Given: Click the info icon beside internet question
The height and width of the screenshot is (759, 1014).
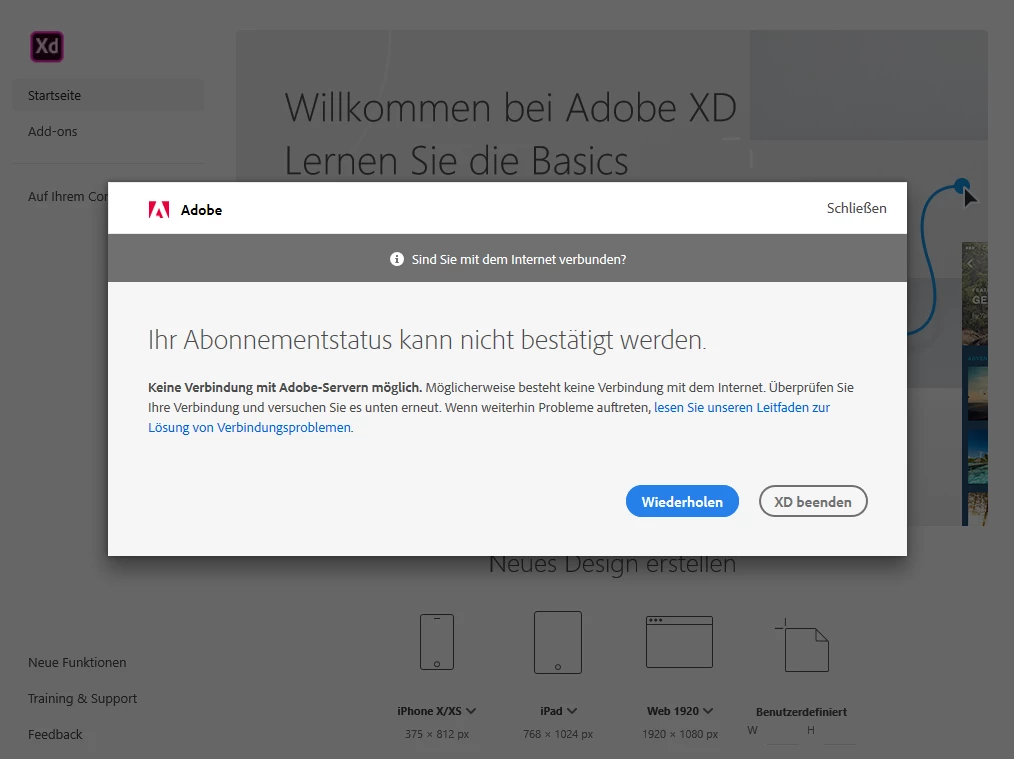Looking at the screenshot, I should pyautogui.click(x=396, y=259).
